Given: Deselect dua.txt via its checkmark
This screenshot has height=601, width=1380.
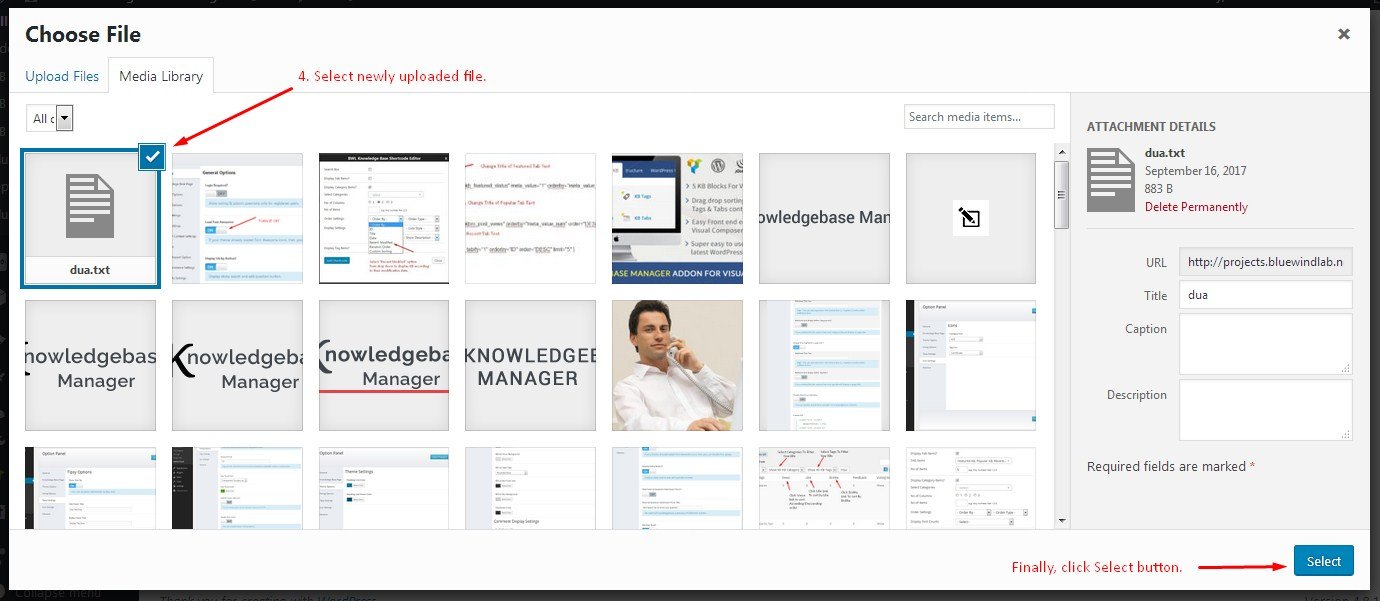Looking at the screenshot, I should click(152, 155).
